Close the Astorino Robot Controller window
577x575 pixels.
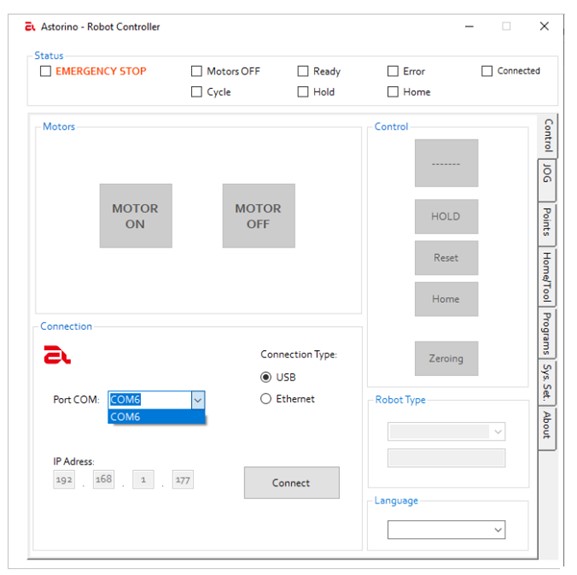coord(544,26)
